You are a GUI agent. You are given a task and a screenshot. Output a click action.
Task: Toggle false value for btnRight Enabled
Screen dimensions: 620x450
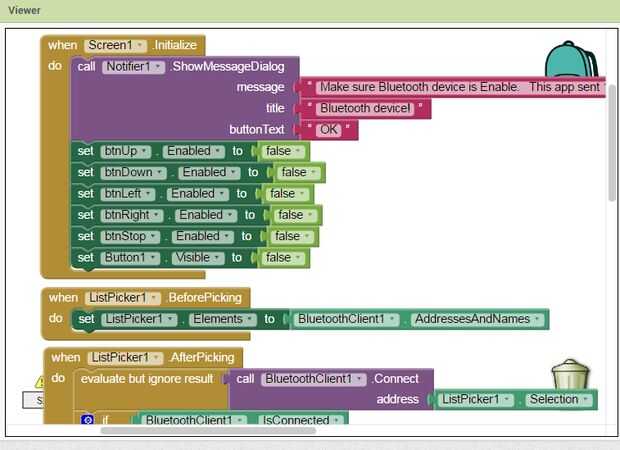pos(296,216)
